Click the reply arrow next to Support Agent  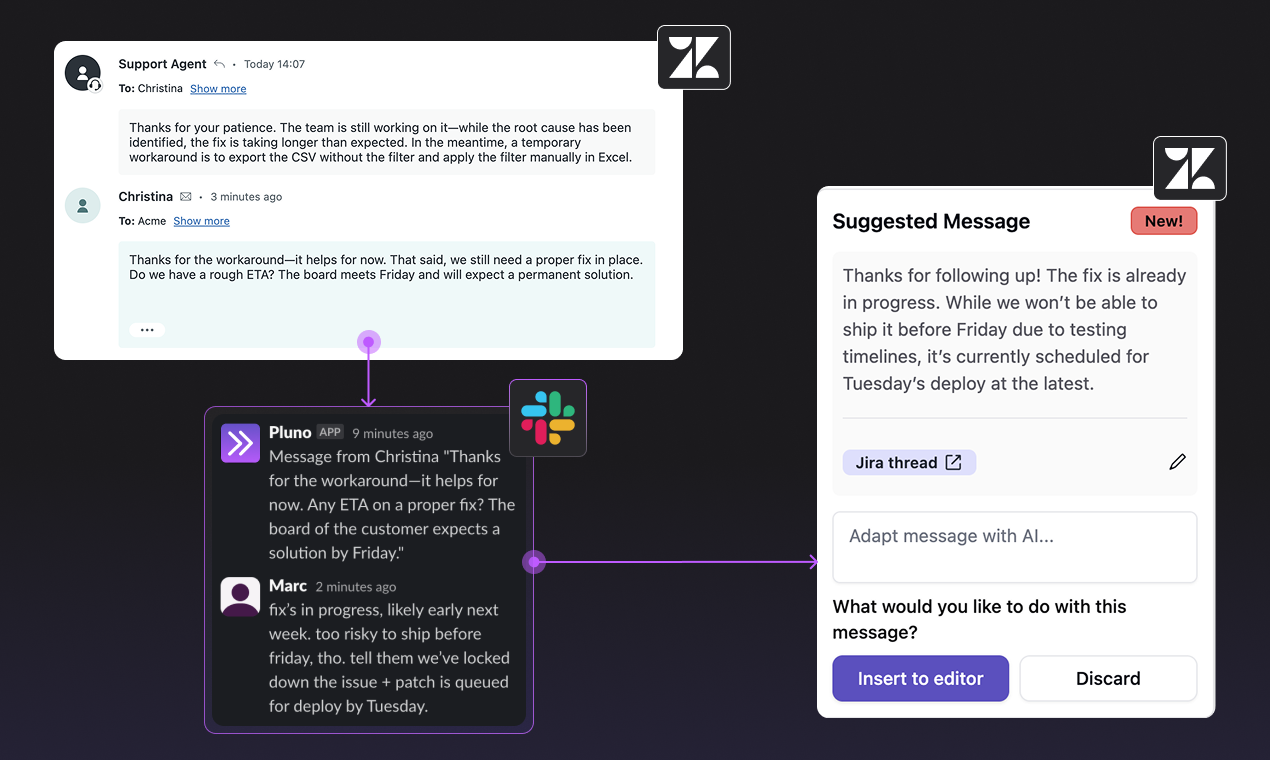click(x=219, y=64)
